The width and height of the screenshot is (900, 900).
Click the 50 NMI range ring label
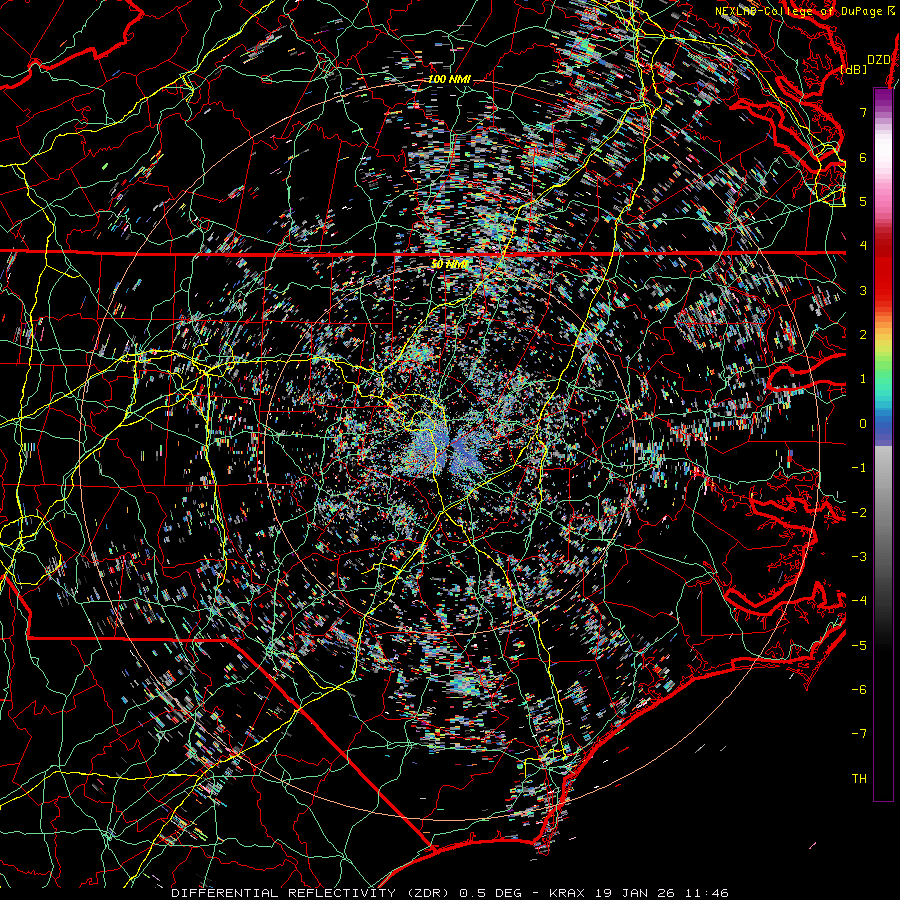point(449,265)
